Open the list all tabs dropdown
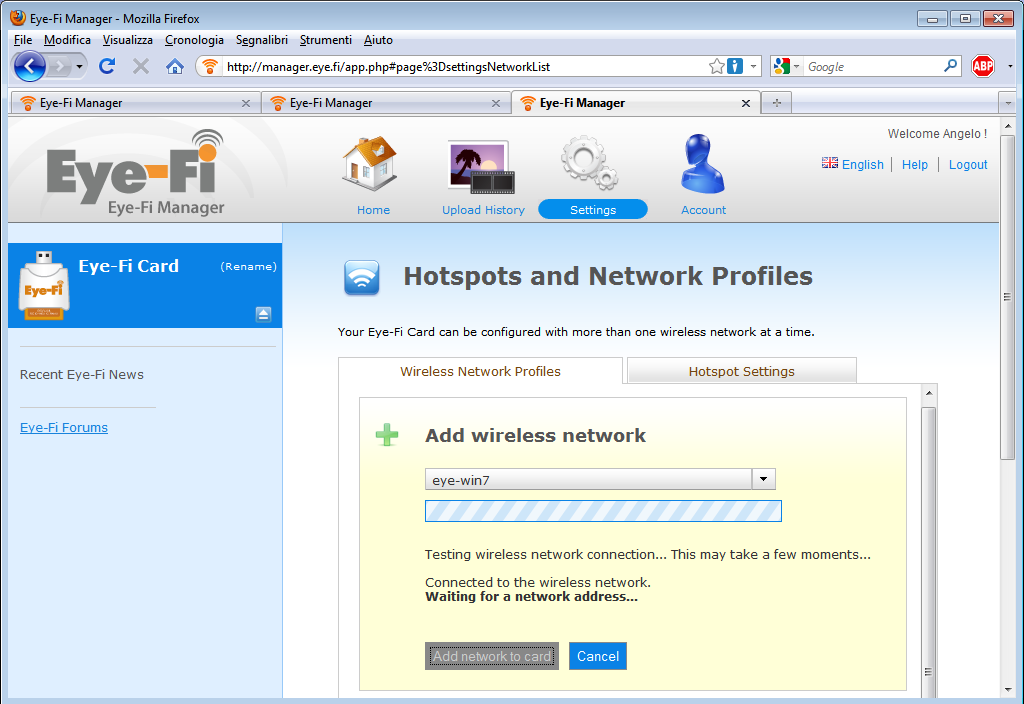This screenshot has width=1024, height=704. pyautogui.click(x=1008, y=103)
